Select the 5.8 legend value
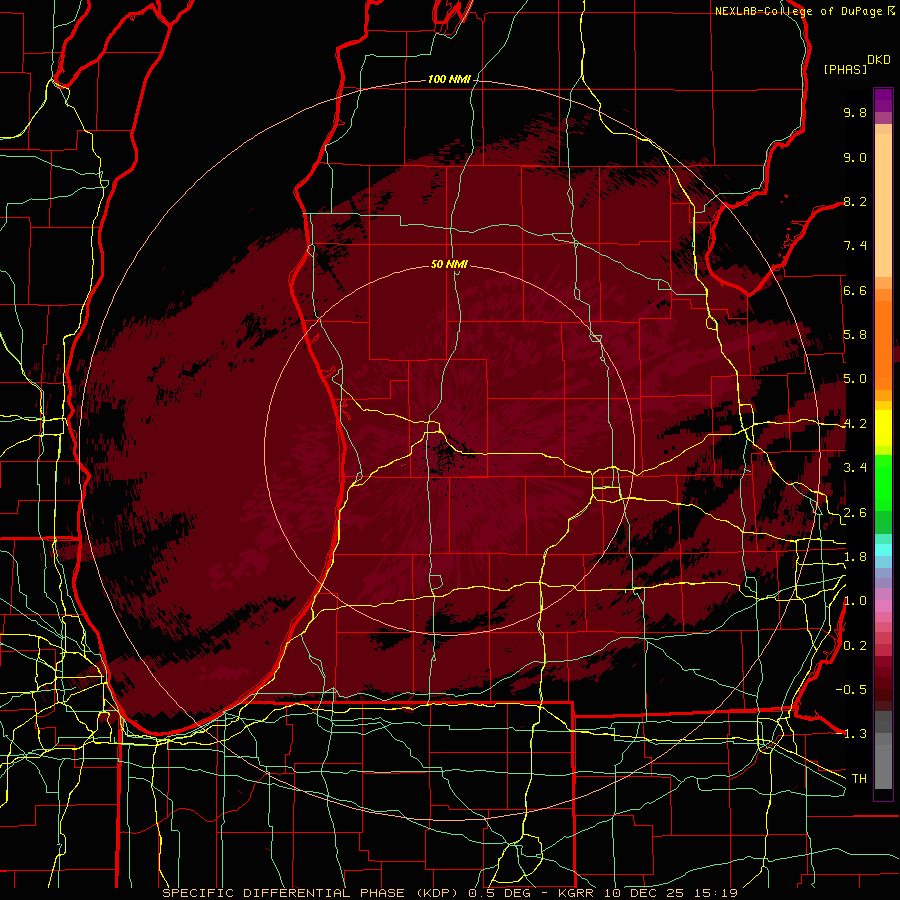 click(855, 335)
